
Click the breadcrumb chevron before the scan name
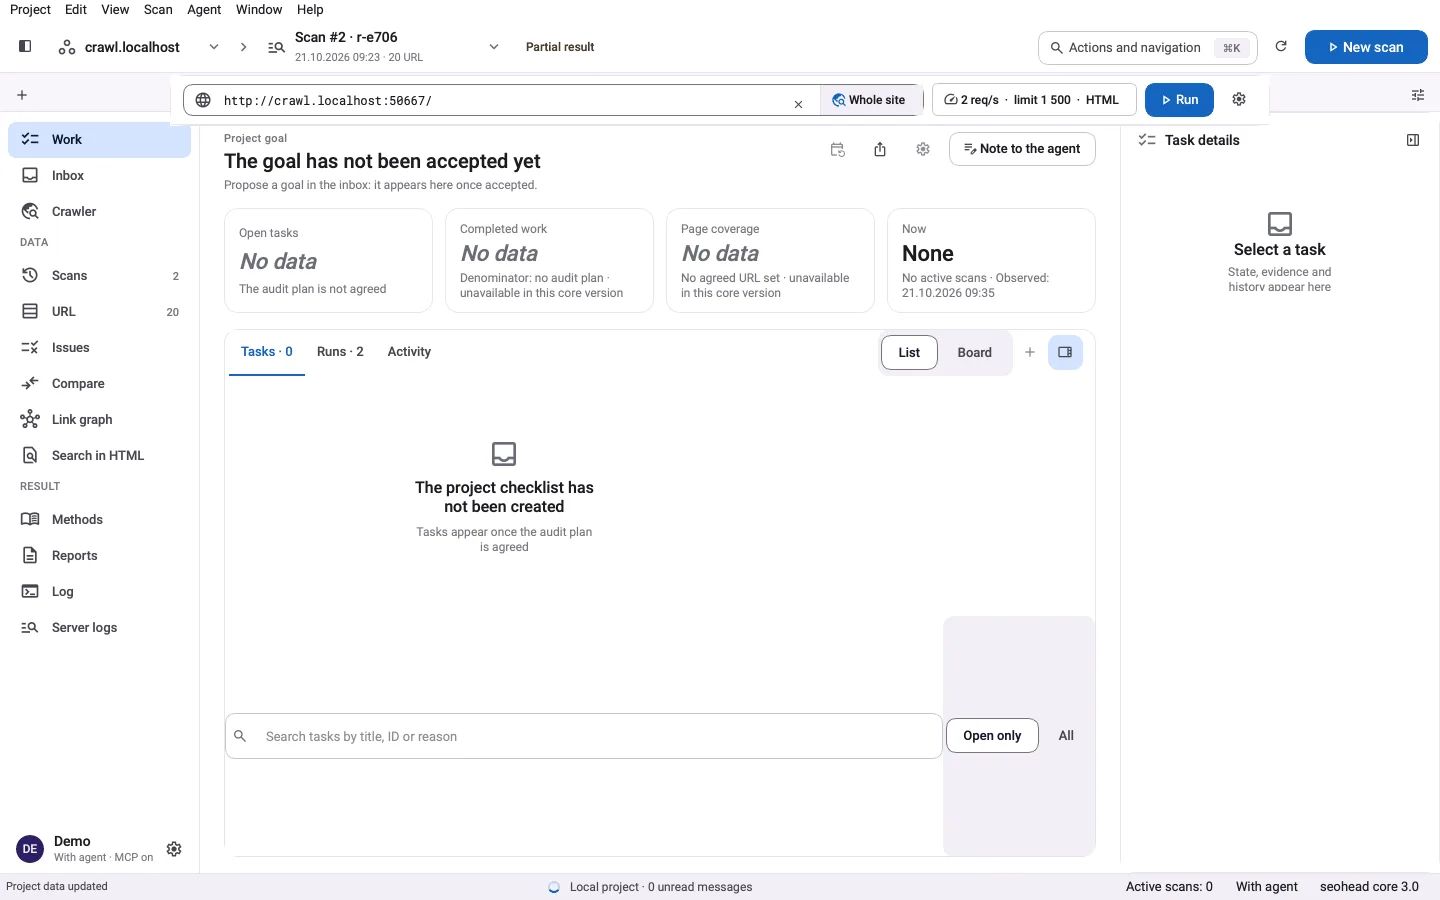(x=243, y=47)
